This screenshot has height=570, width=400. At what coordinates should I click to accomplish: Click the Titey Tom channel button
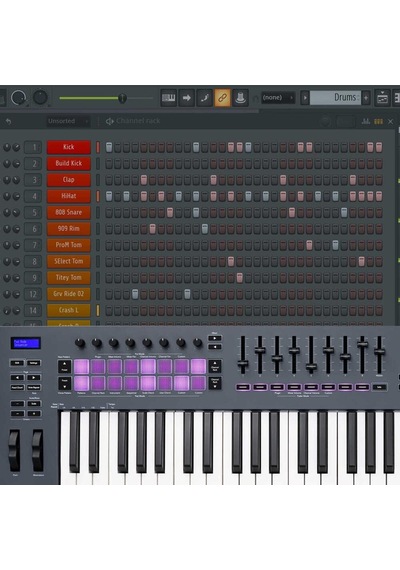[x=69, y=278]
